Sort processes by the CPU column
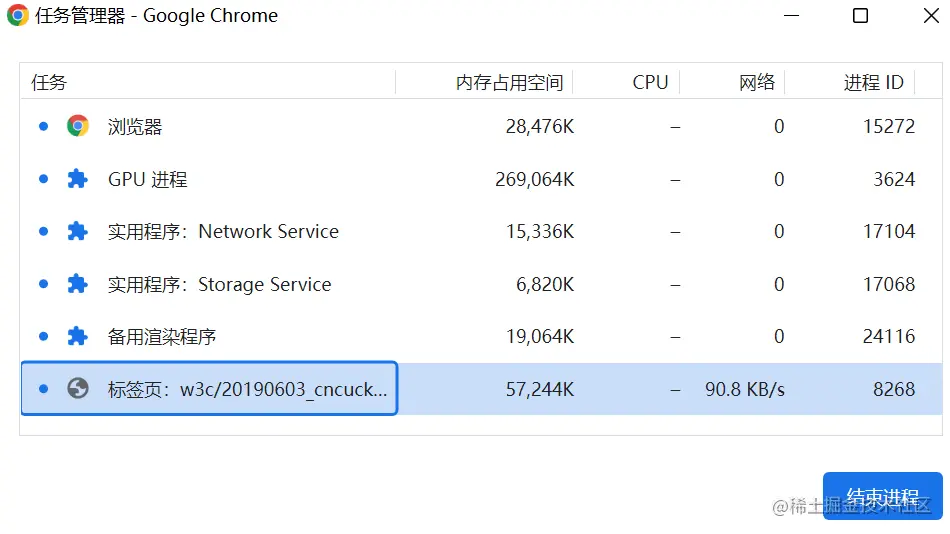The height and width of the screenshot is (534, 950). [x=649, y=82]
